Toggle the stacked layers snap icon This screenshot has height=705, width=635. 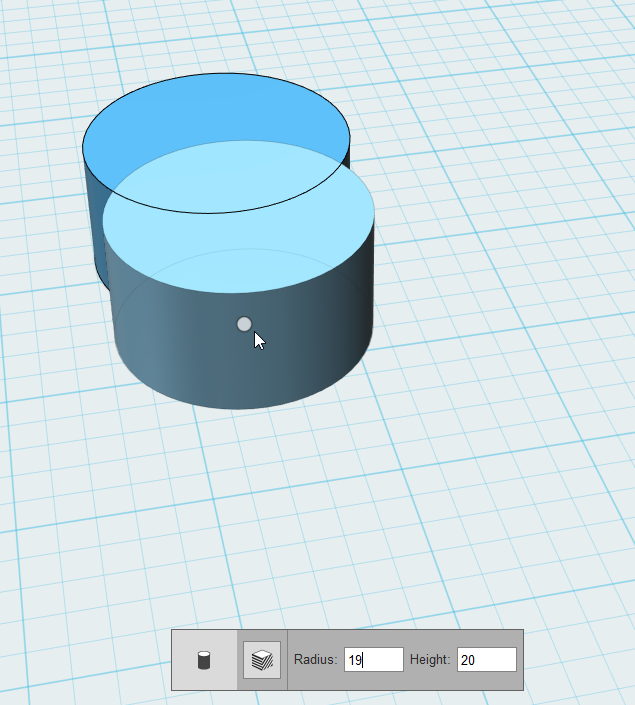pyautogui.click(x=262, y=660)
